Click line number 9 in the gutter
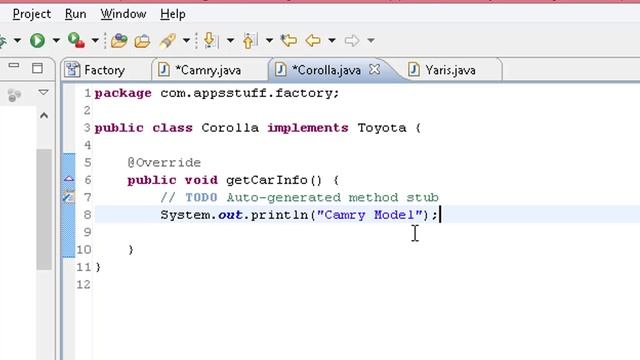This screenshot has height=360, width=640. pos(87,232)
